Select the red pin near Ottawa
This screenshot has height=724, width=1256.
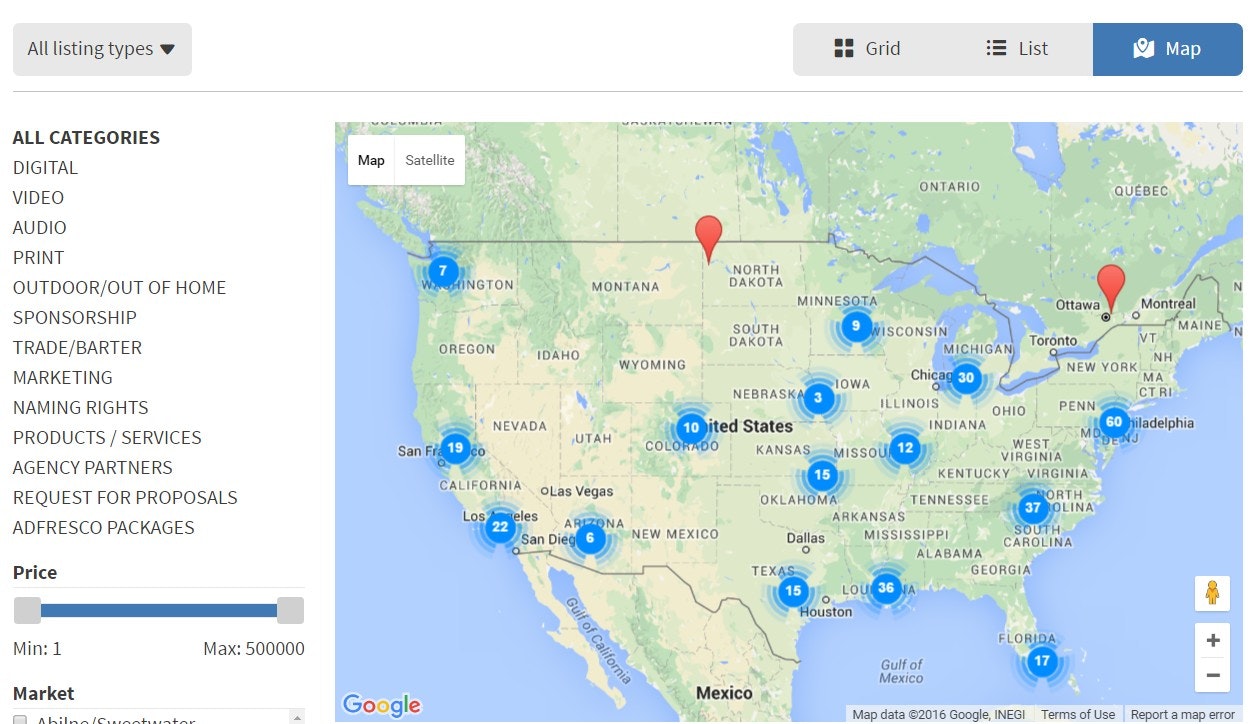tap(1110, 288)
